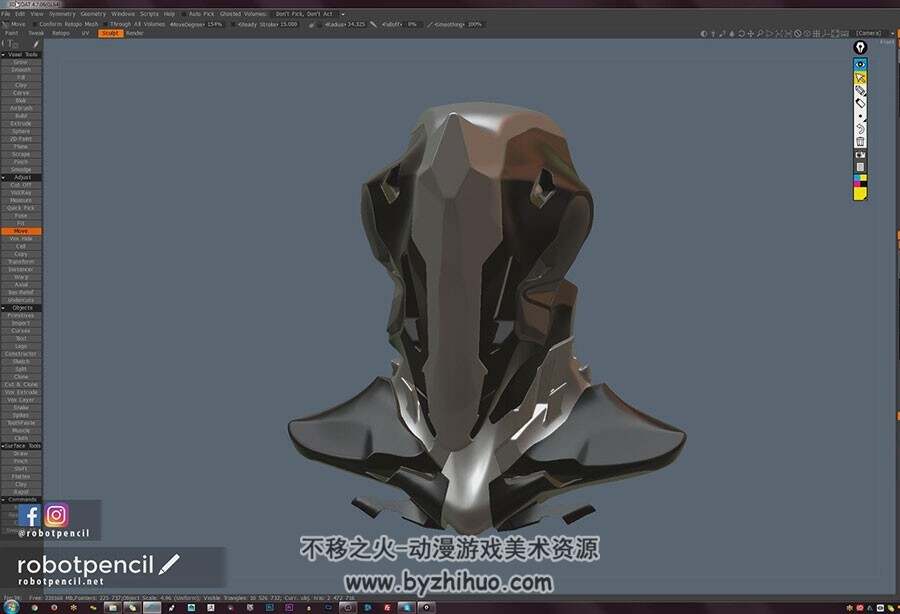Enable the Auto Pick checkbox
This screenshot has width=900, height=614.
[x=184, y=14]
